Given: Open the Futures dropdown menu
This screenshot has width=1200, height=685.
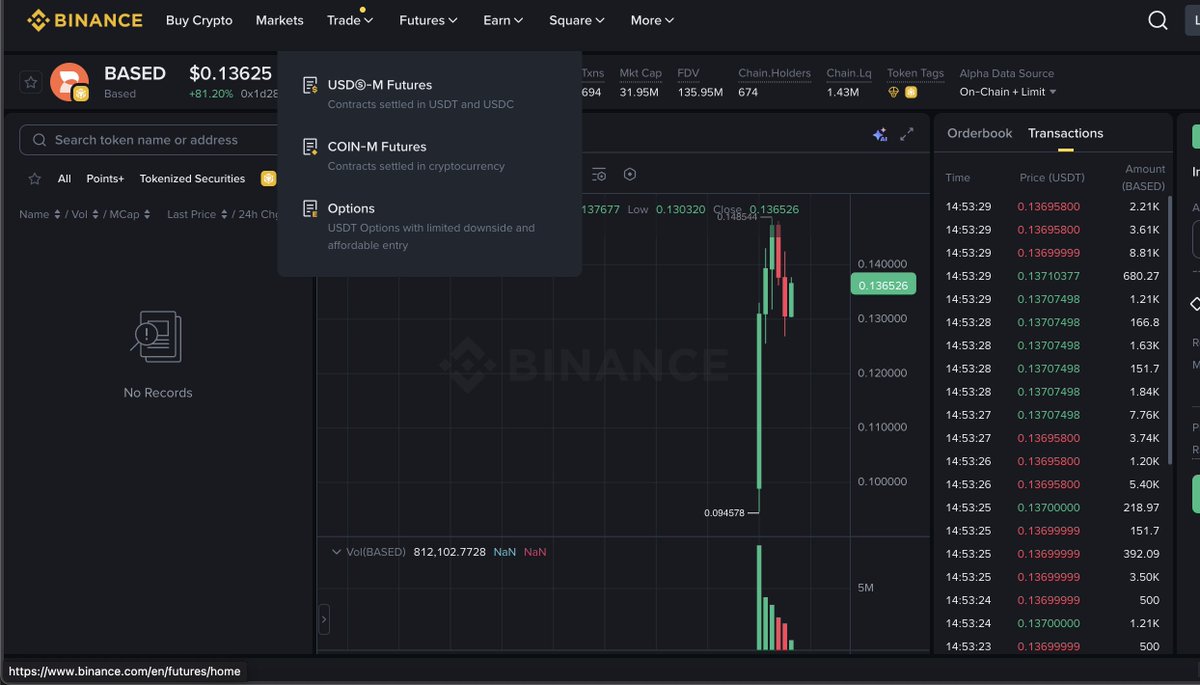Looking at the screenshot, I should 428,20.
